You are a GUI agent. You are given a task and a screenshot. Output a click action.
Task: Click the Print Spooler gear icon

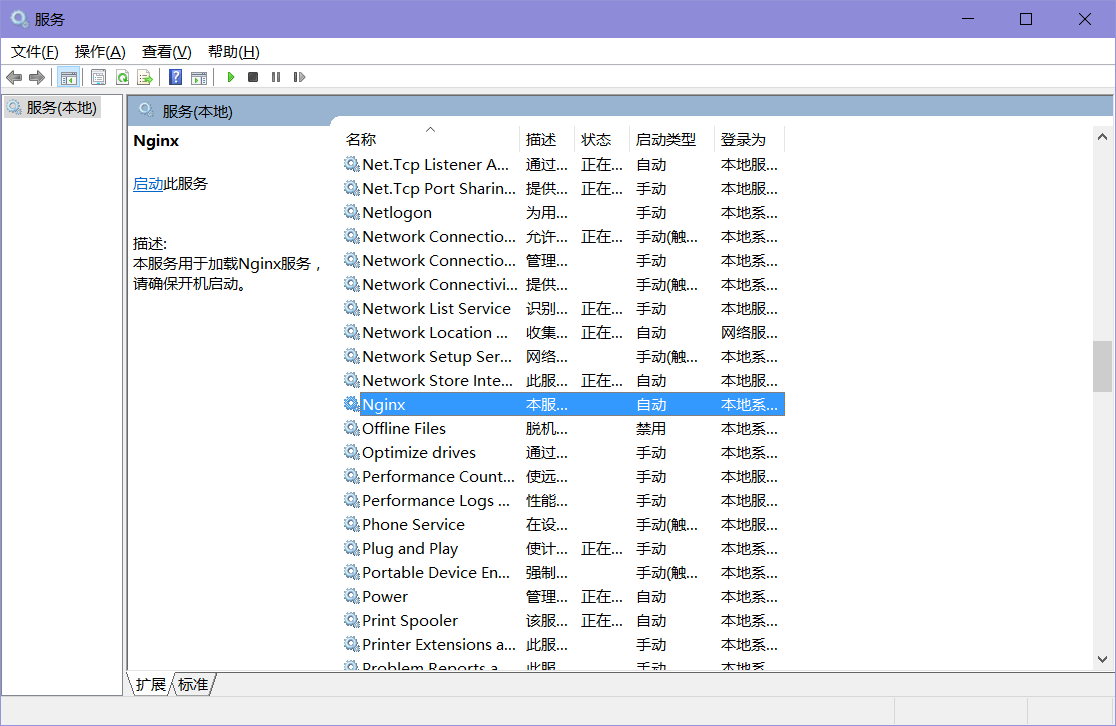(352, 620)
